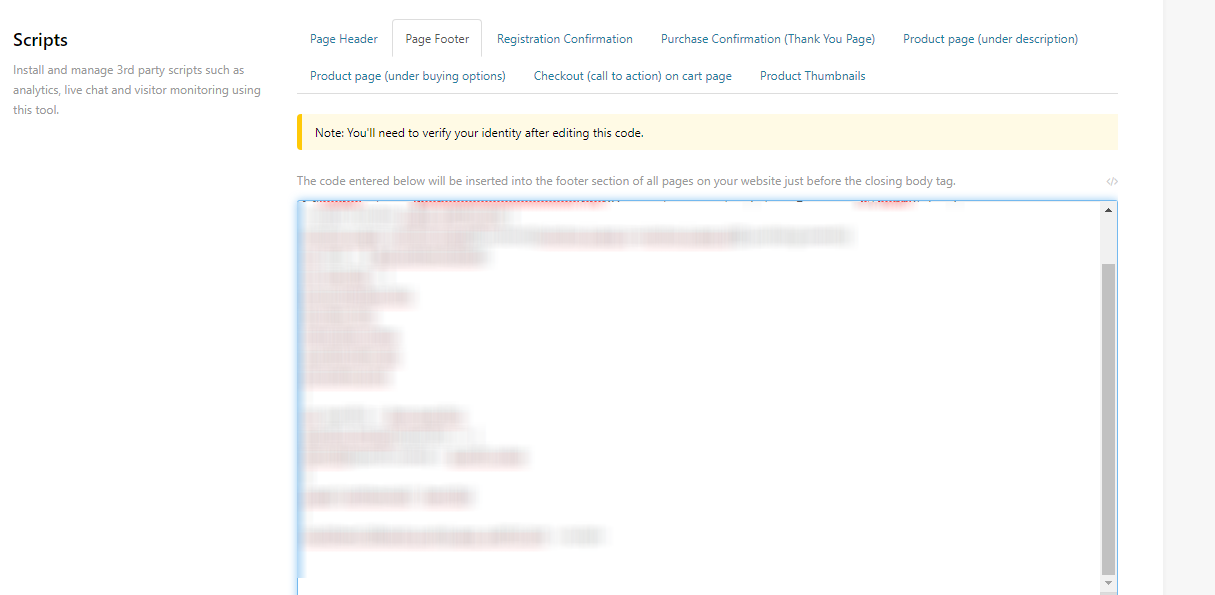Click the footer insertion description text
Image resolution: width=1215 pixels, height=595 pixels.
point(626,181)
